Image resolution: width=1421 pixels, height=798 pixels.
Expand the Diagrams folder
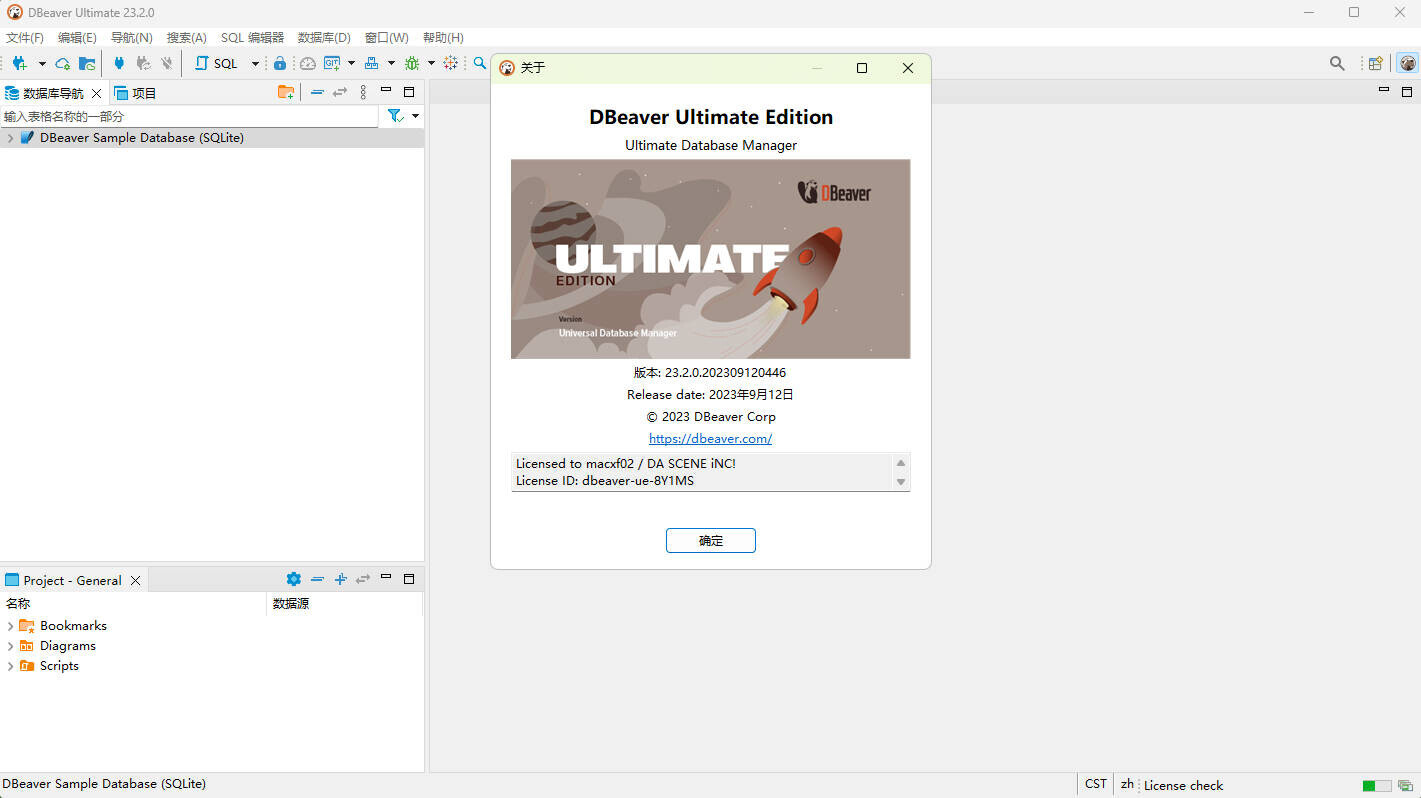(10, 646)
